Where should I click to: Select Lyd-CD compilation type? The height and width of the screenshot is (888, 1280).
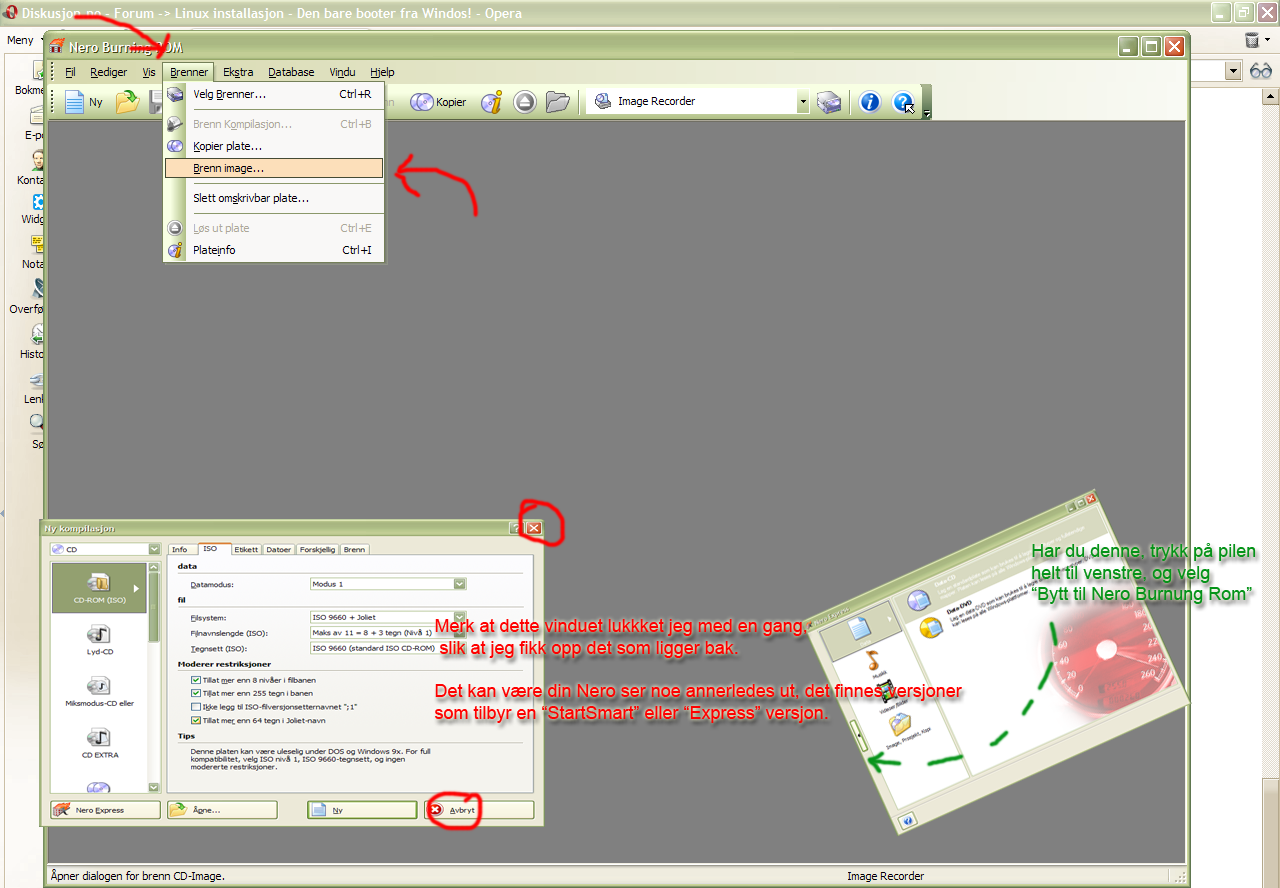click(99, 640)
